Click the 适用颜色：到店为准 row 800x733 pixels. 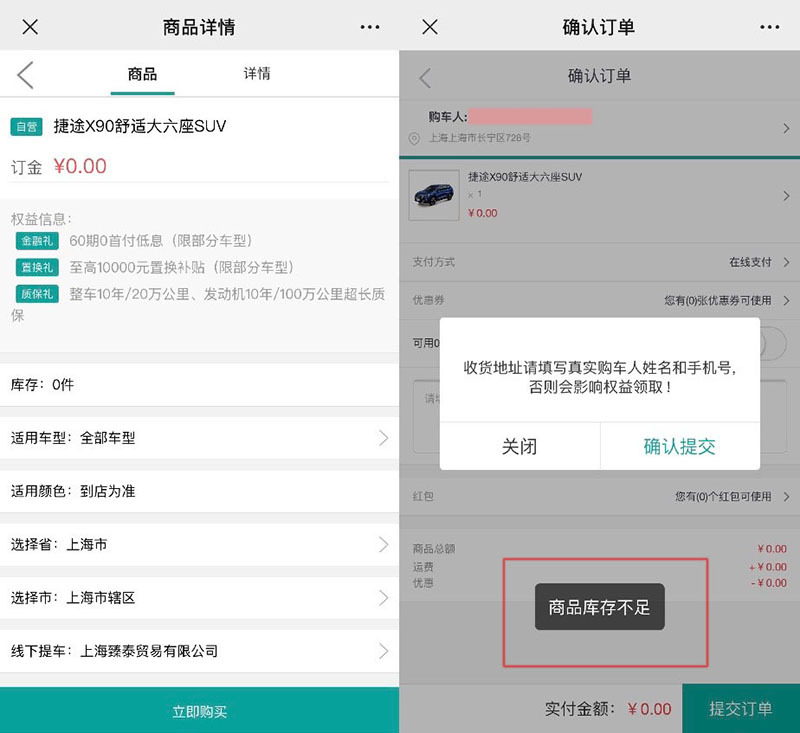[x=199, y=491]
